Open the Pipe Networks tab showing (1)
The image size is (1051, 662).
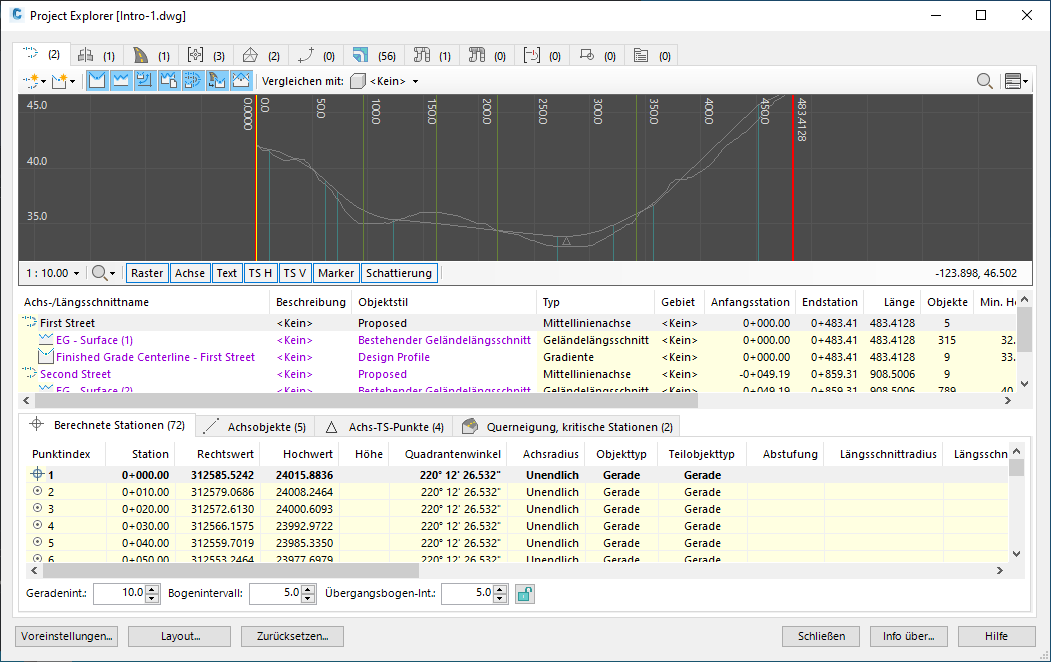pos(432,56)
